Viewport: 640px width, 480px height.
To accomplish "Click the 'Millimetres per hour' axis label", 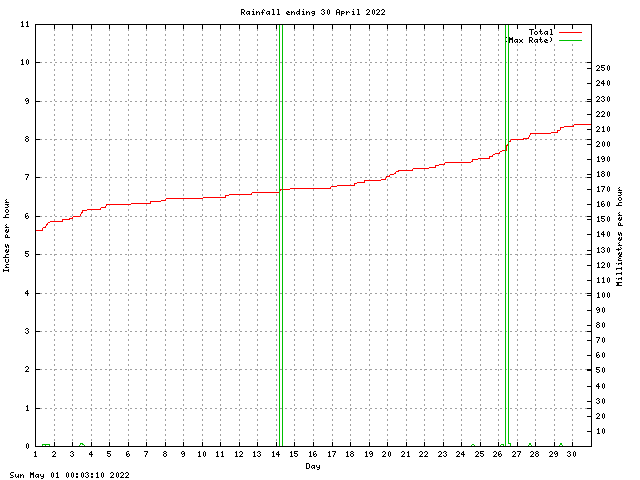I will (x=620, y=236).
